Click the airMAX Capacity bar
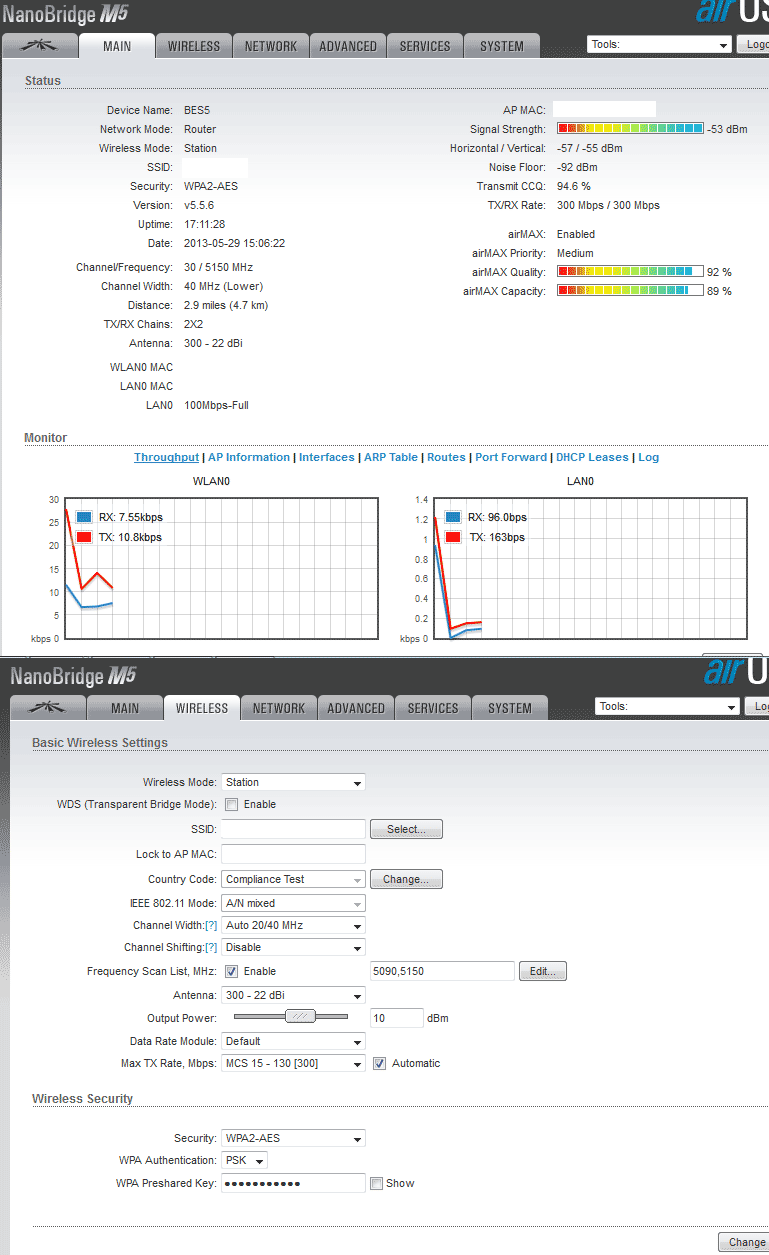 pyautogui.click(x=630, y=291)
